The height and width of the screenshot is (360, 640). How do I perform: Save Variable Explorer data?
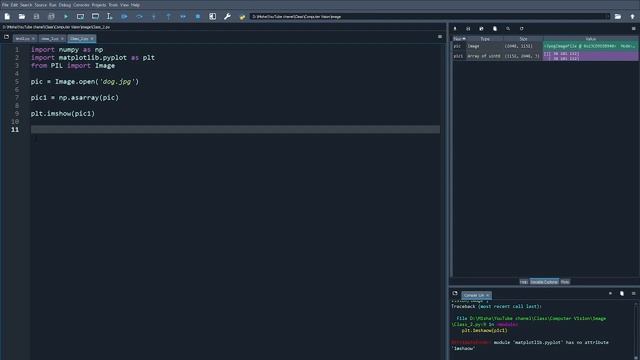(468, 29)
